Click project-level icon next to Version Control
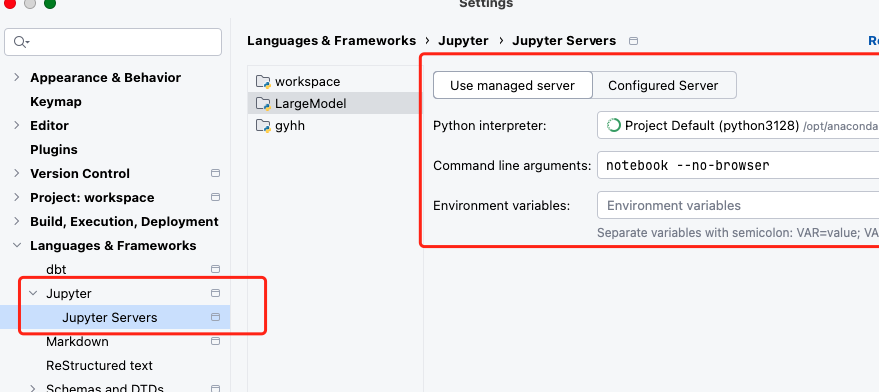879x392 pixels. click(x=215, y=173)
